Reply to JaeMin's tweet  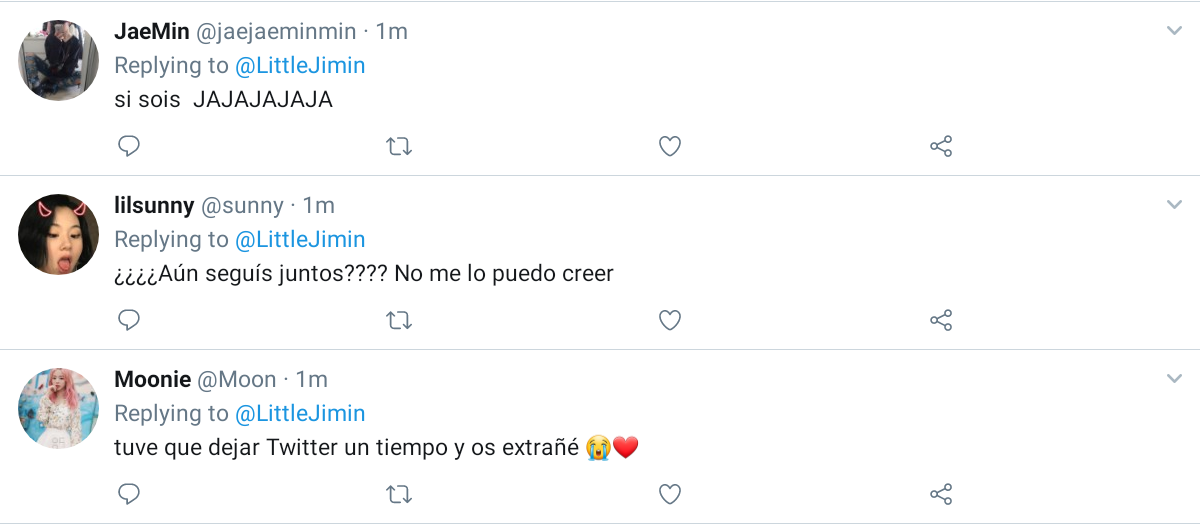(x=128, y=147)
